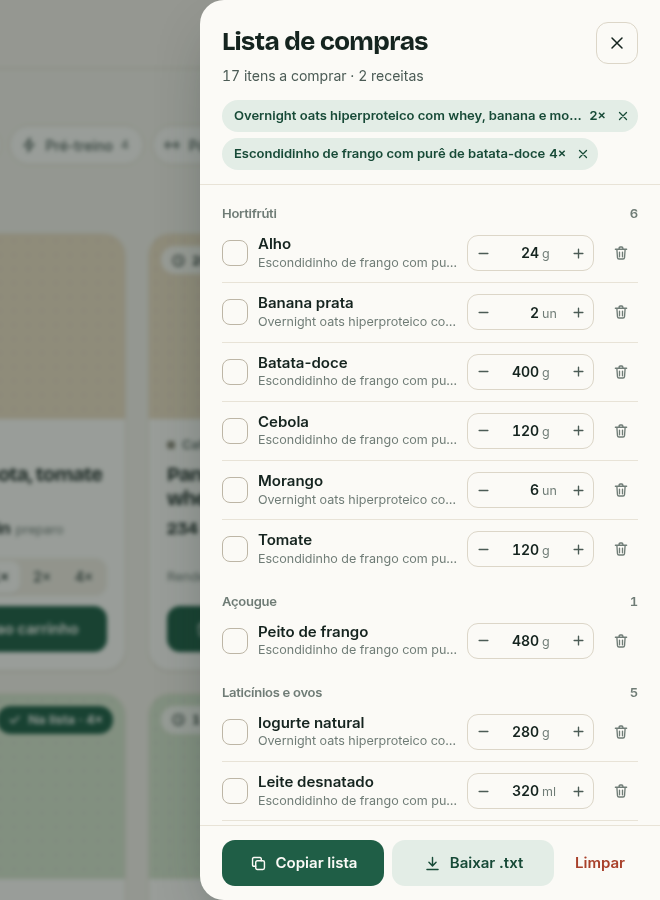The height and width of the screenshot is (900, 660).
Task: Check off Alho as bought
Action: pyautogui.click(x=235, y=253)
